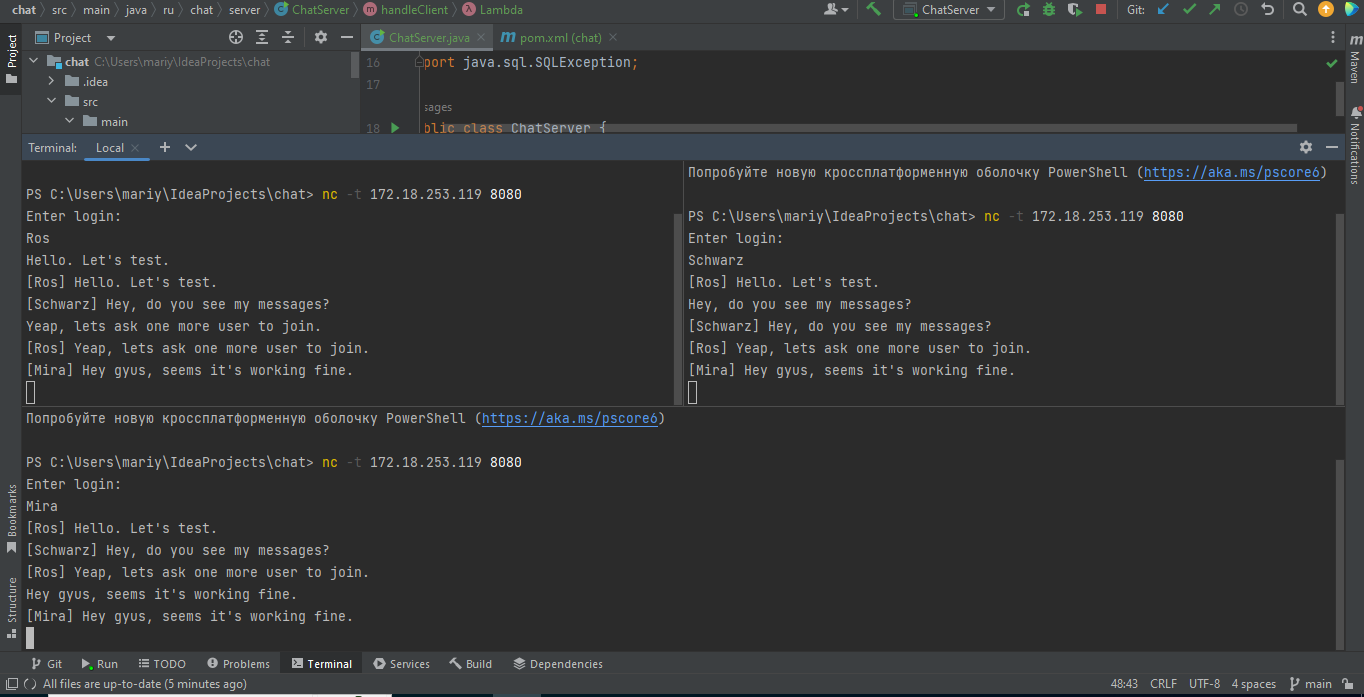Open the TODO tool window
Screen dimensions: 1364x697
[x=162, y=663]
